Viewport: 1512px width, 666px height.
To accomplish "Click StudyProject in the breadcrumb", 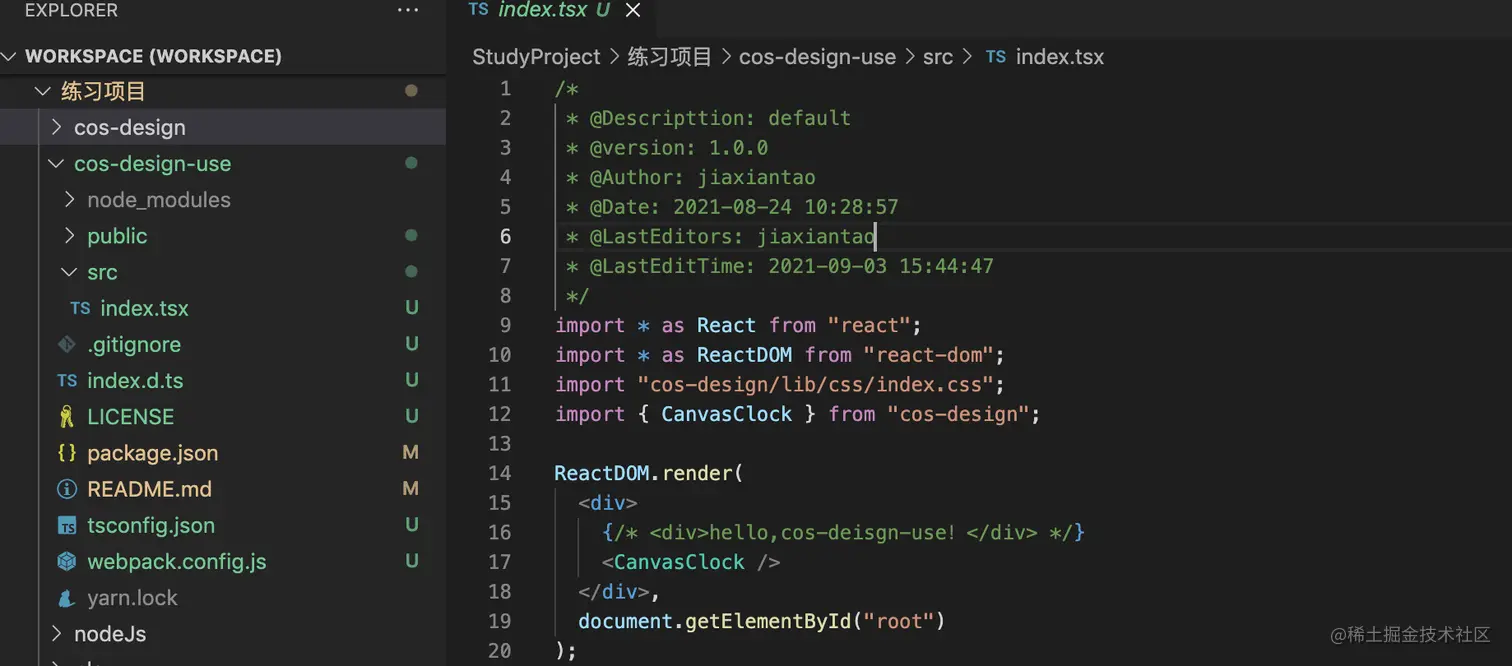I will (536, 57).
